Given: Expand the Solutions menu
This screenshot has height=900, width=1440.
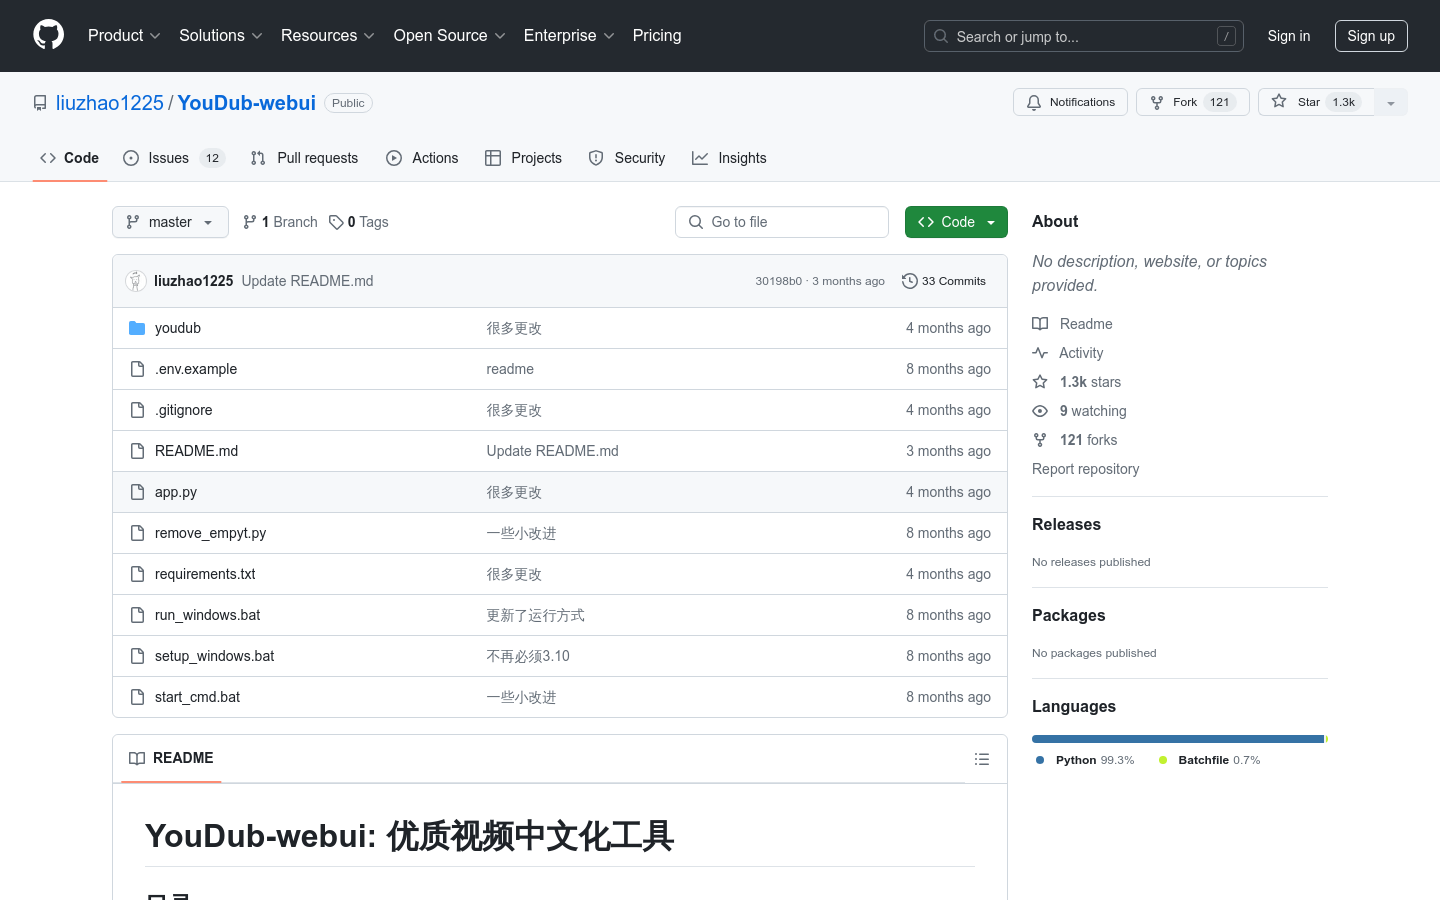Looking at the screenshot, I should coord(220,35).
